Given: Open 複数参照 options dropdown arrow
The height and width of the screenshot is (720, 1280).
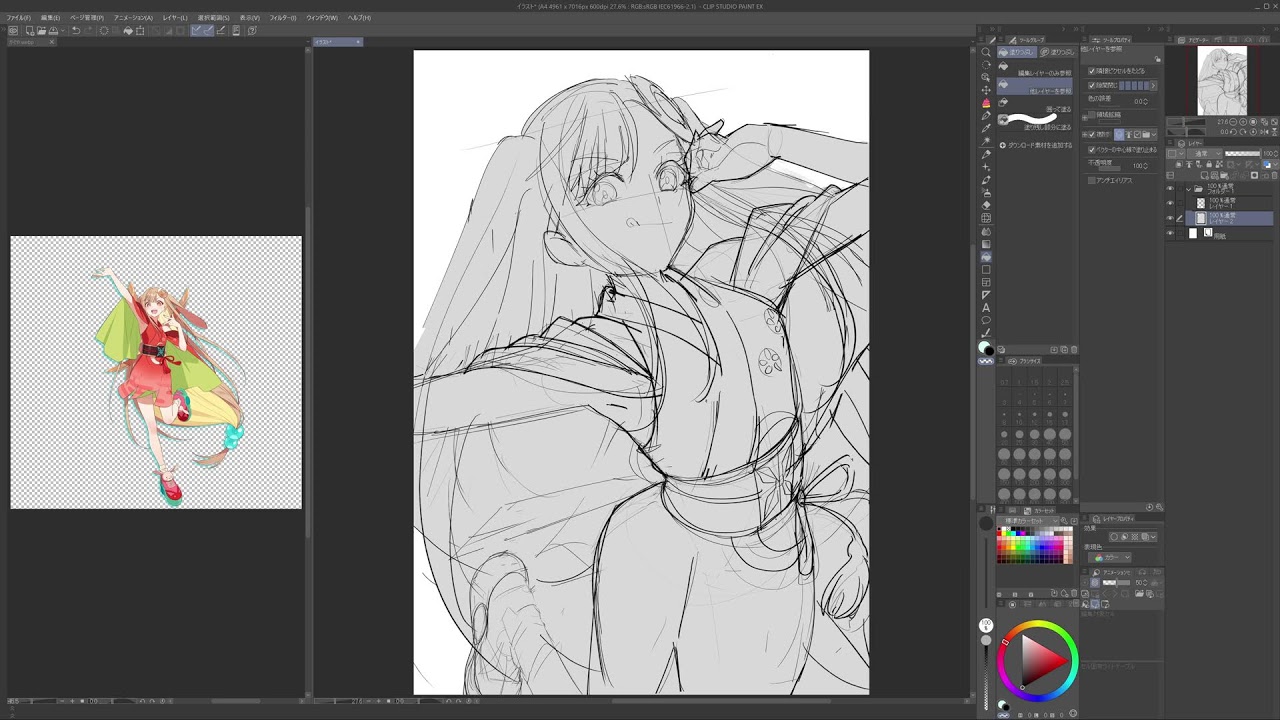Looking at the screenshot, I should (1154, 135).
